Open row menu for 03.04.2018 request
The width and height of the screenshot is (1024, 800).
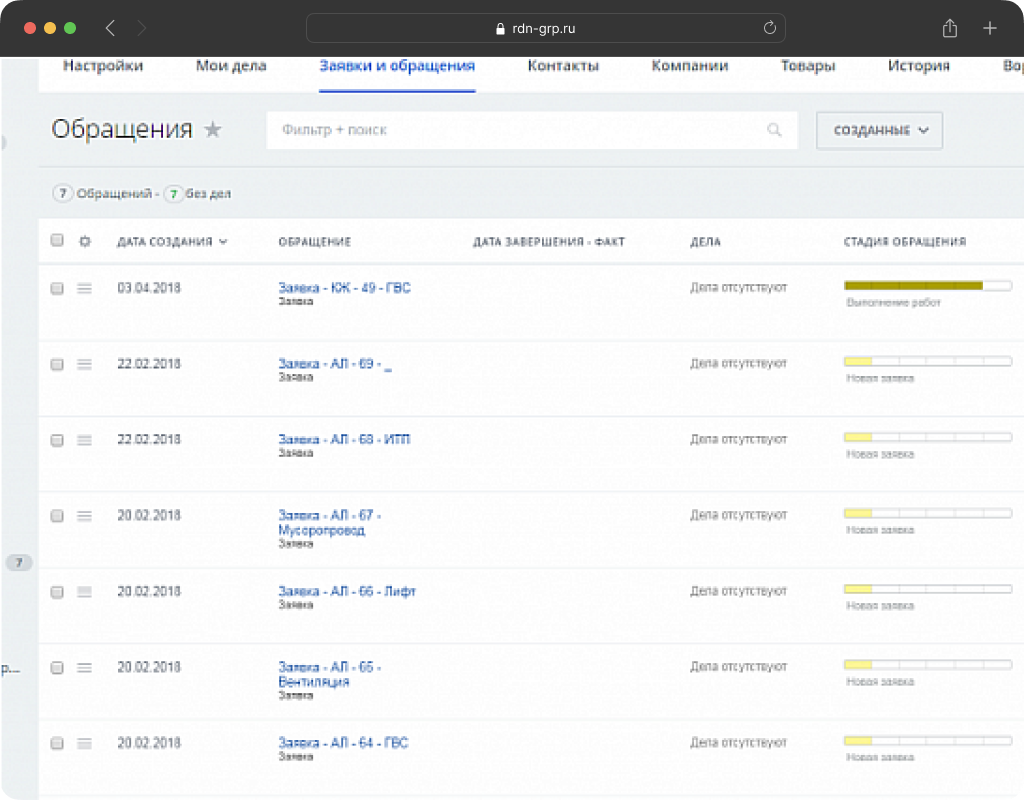pos(84,288)
